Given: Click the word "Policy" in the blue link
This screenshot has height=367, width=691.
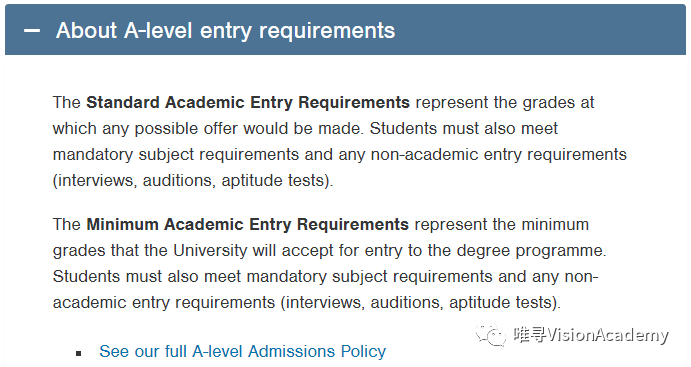Looking at the screenshot, I should [363, 352].
